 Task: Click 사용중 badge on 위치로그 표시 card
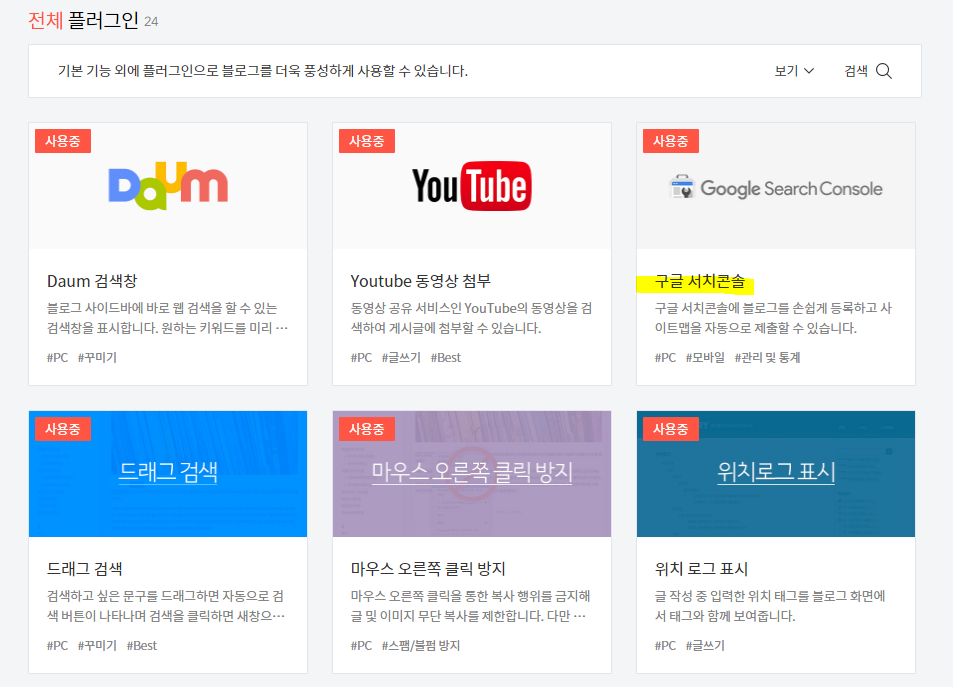[670, 429]
